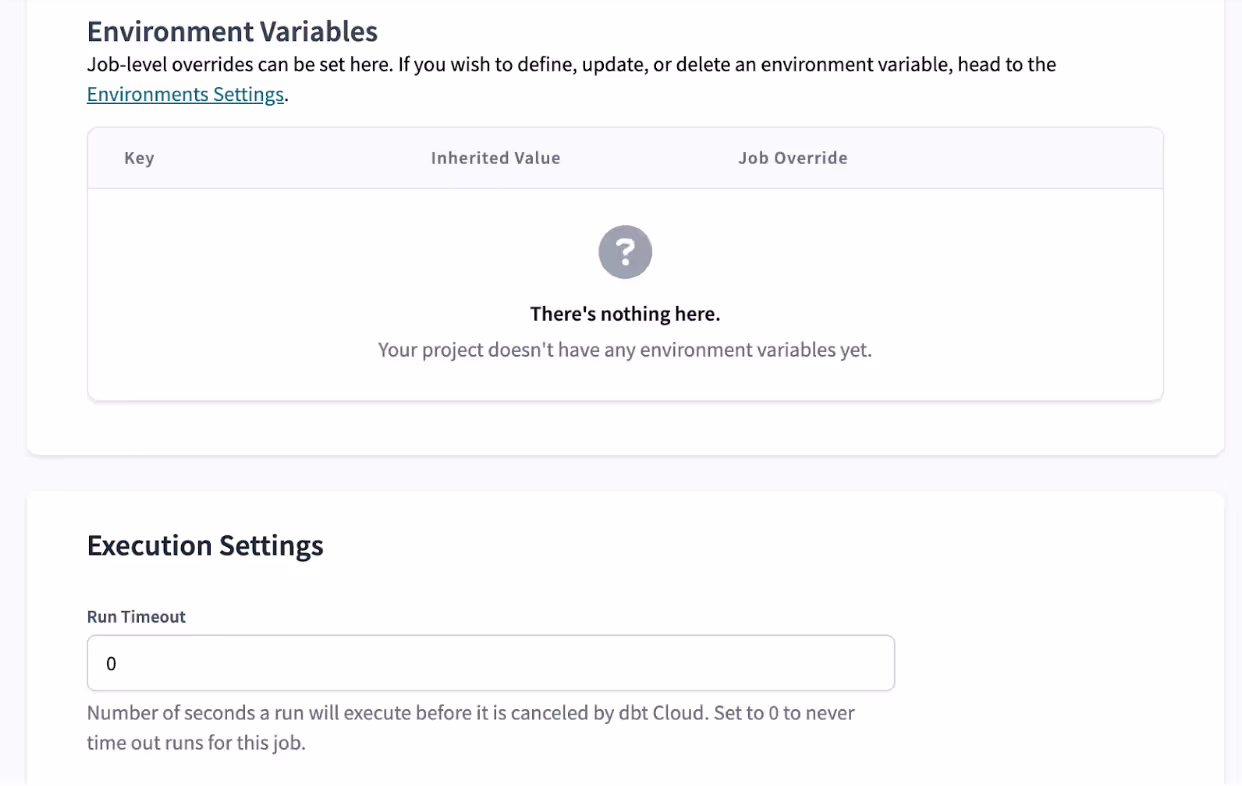Screen dimensions: 1242x786
Task: Click the Environment Variables section heading
Action: [x=232, y=32]
